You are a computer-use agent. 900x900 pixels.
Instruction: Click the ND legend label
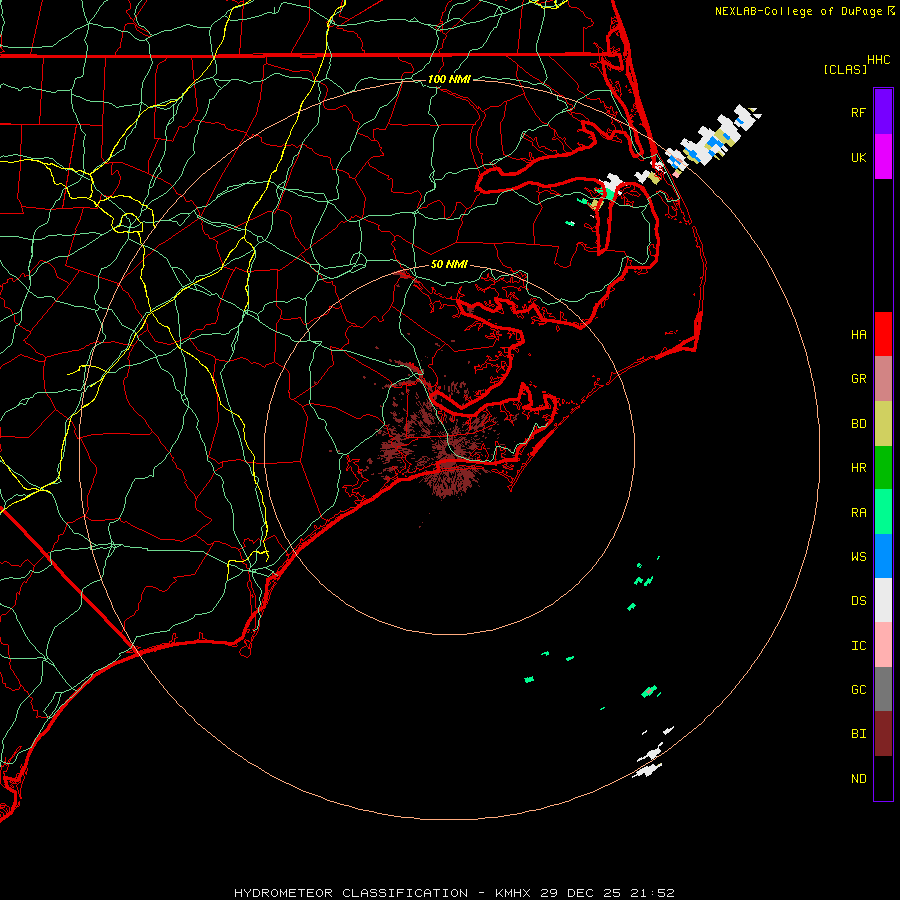point(858,779)
